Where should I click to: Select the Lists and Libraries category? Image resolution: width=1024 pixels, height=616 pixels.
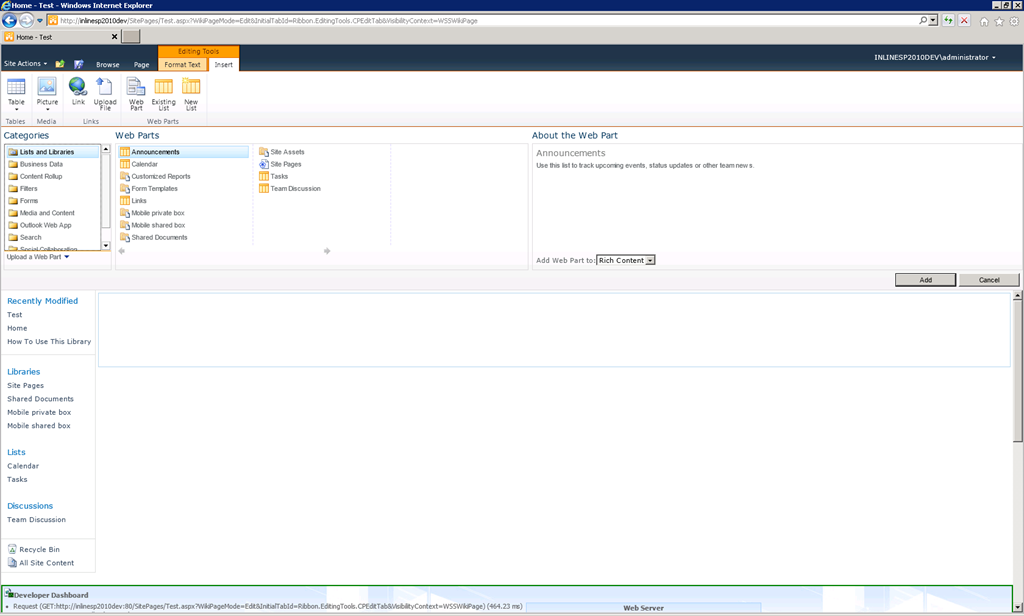[52, 152]
